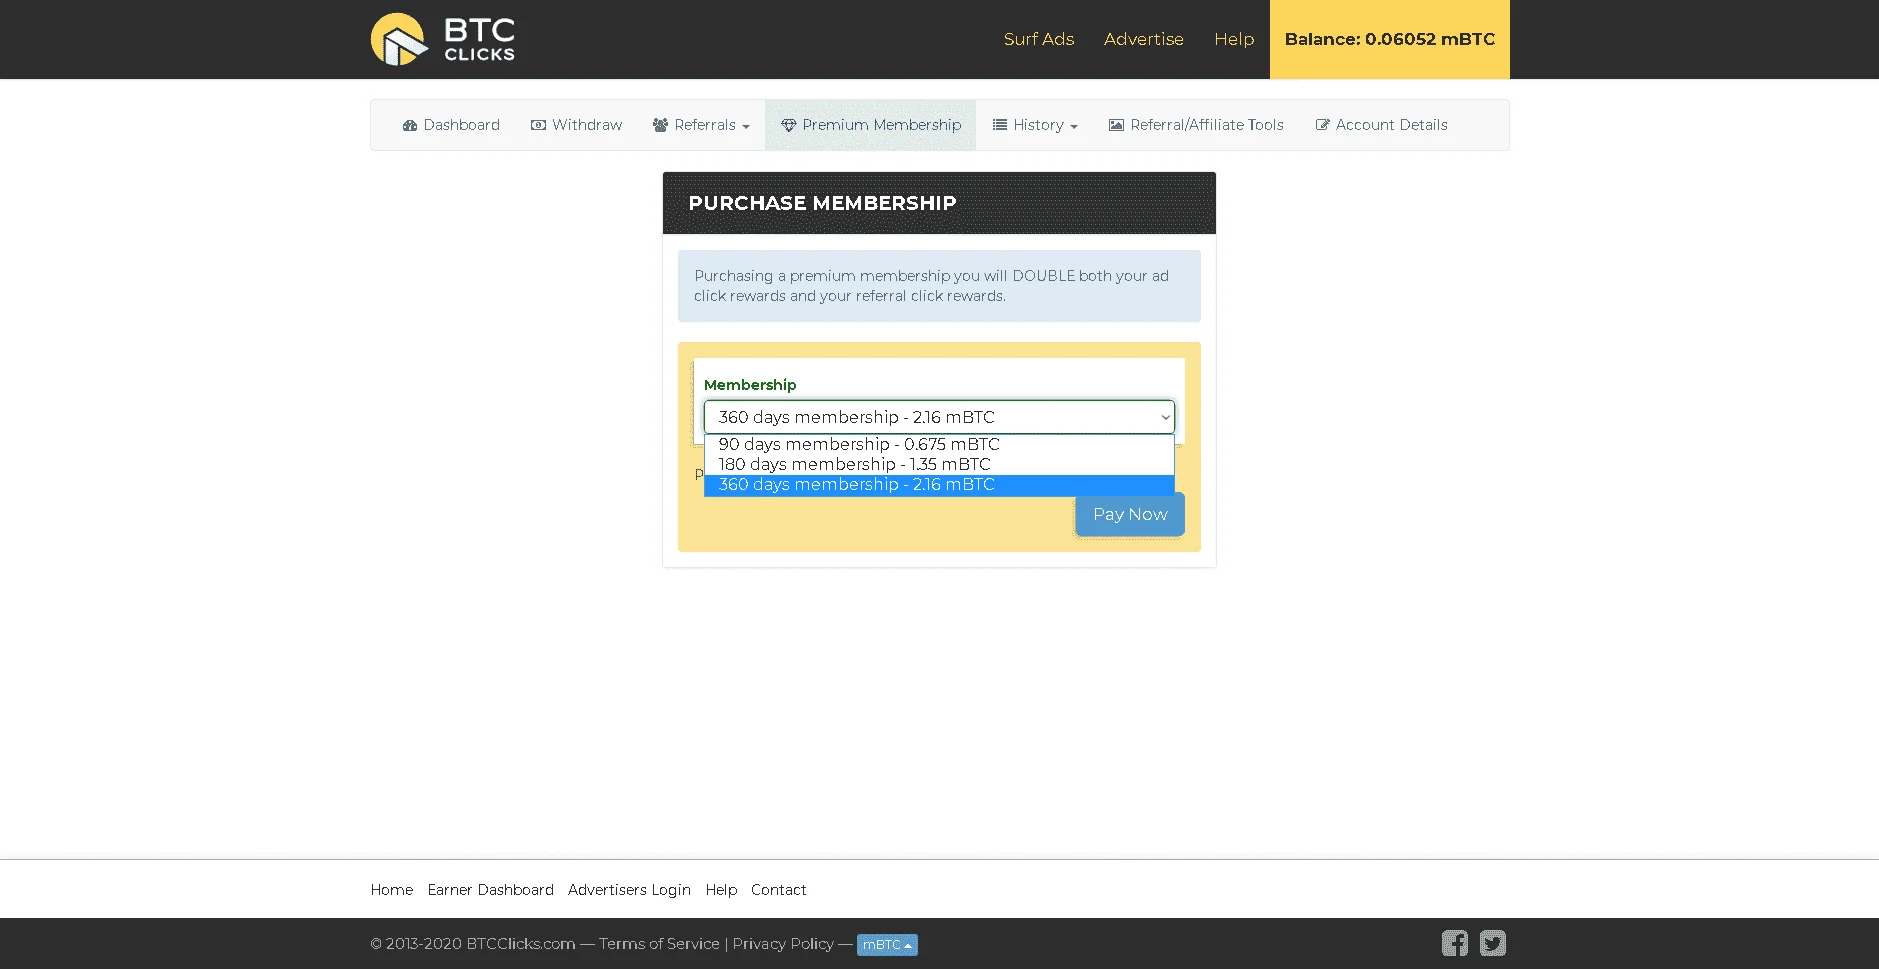
Task: Click the Dashboard gauge icon
Action: [x=410, y=125]
